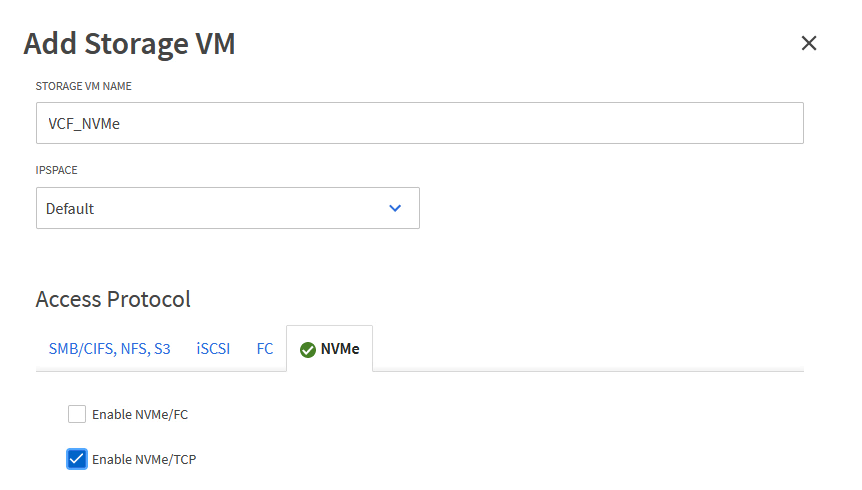The image size is (862, 490).
Task: Click the IPspace dropdown chevron arrow
Action: tap(395, 208)
